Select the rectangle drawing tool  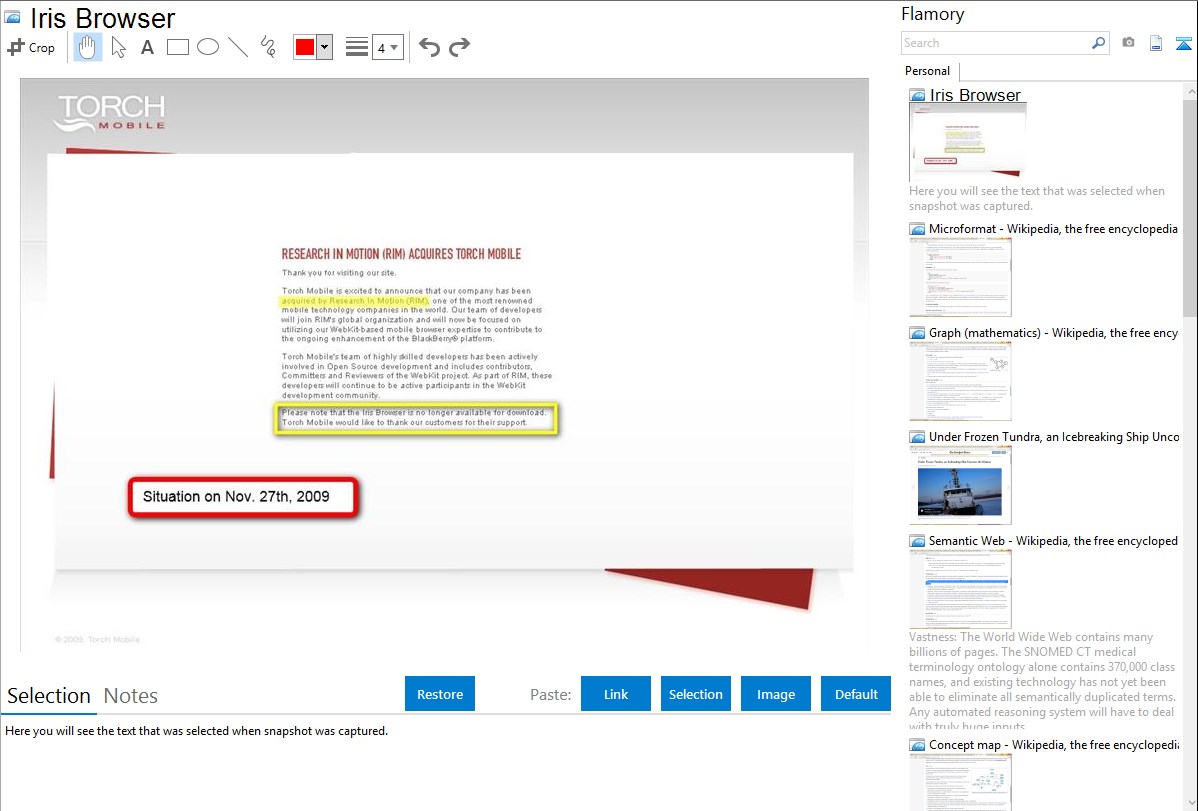coord(177,47)
